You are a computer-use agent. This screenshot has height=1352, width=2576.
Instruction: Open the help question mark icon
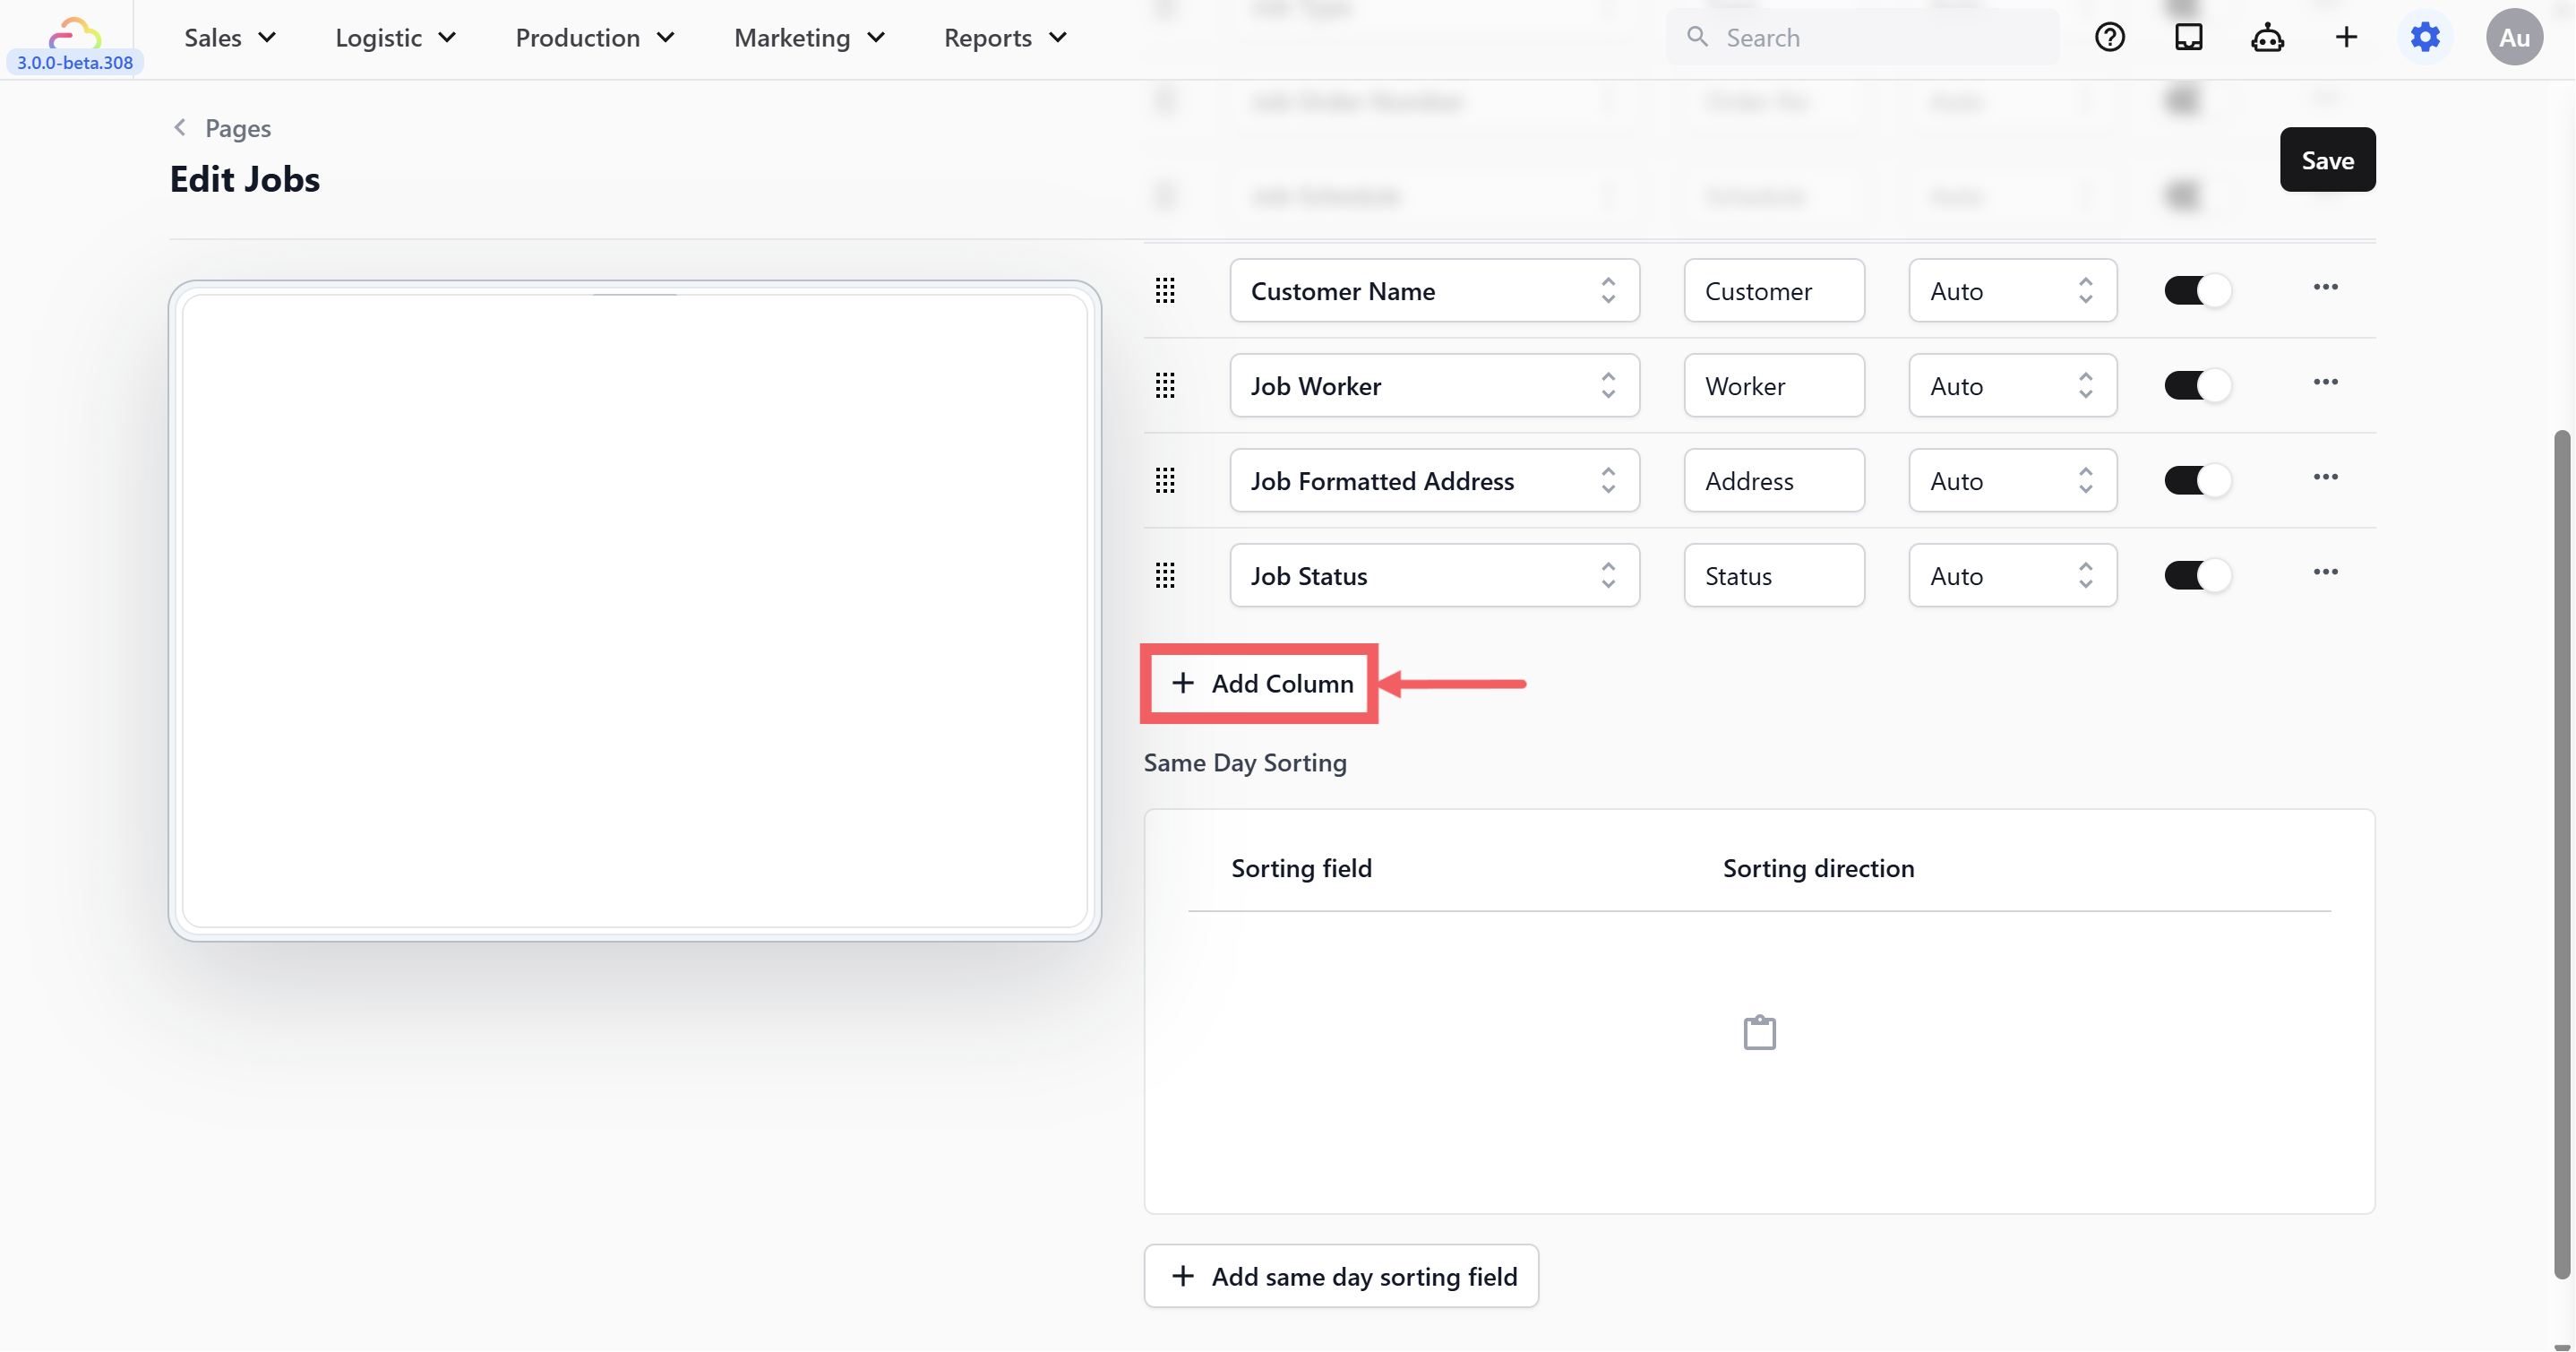coord(2110,37)
